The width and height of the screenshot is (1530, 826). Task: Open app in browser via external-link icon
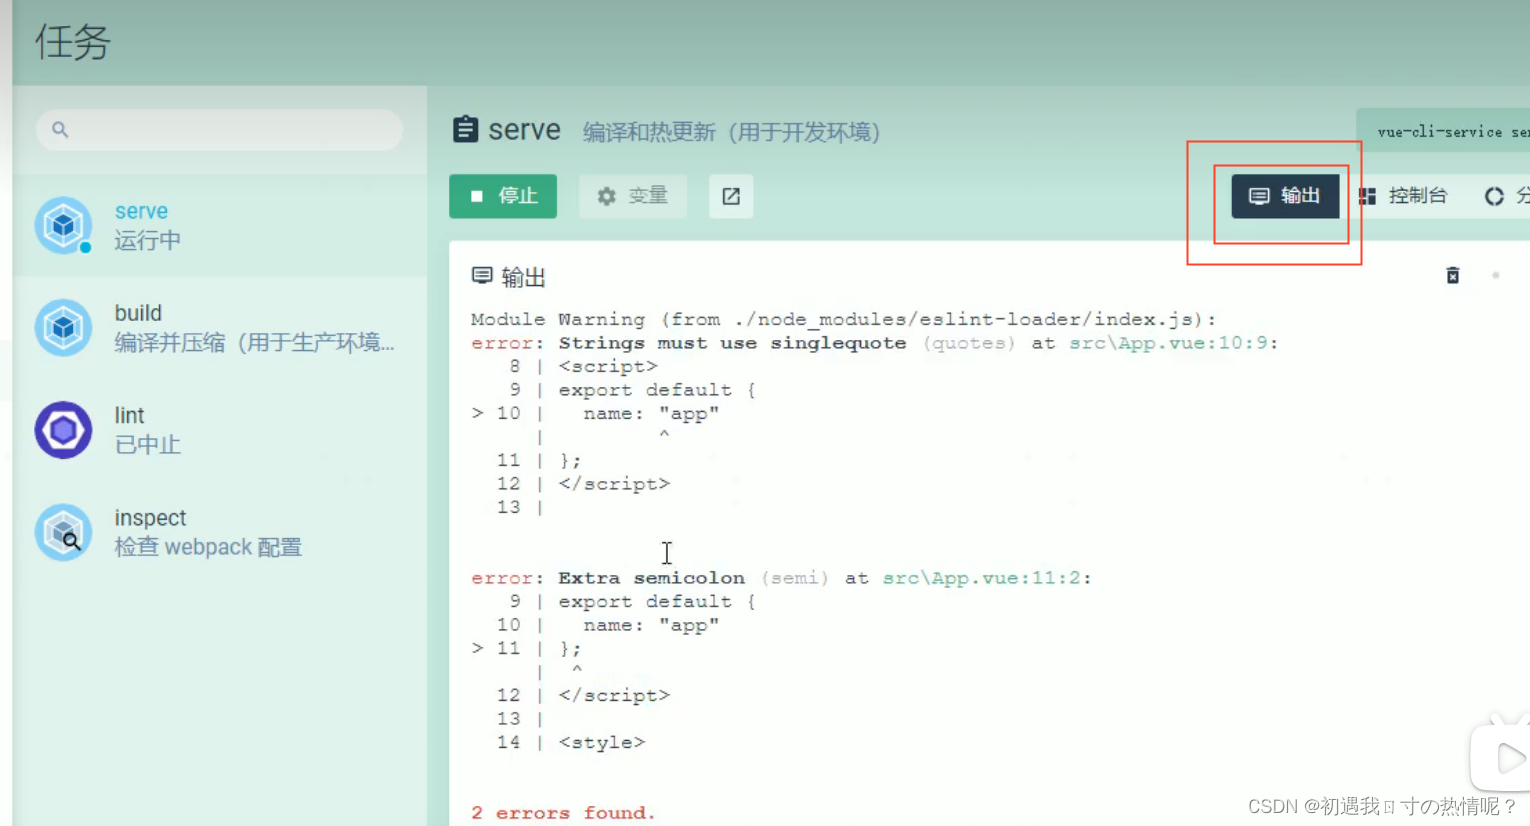point(731,196)
